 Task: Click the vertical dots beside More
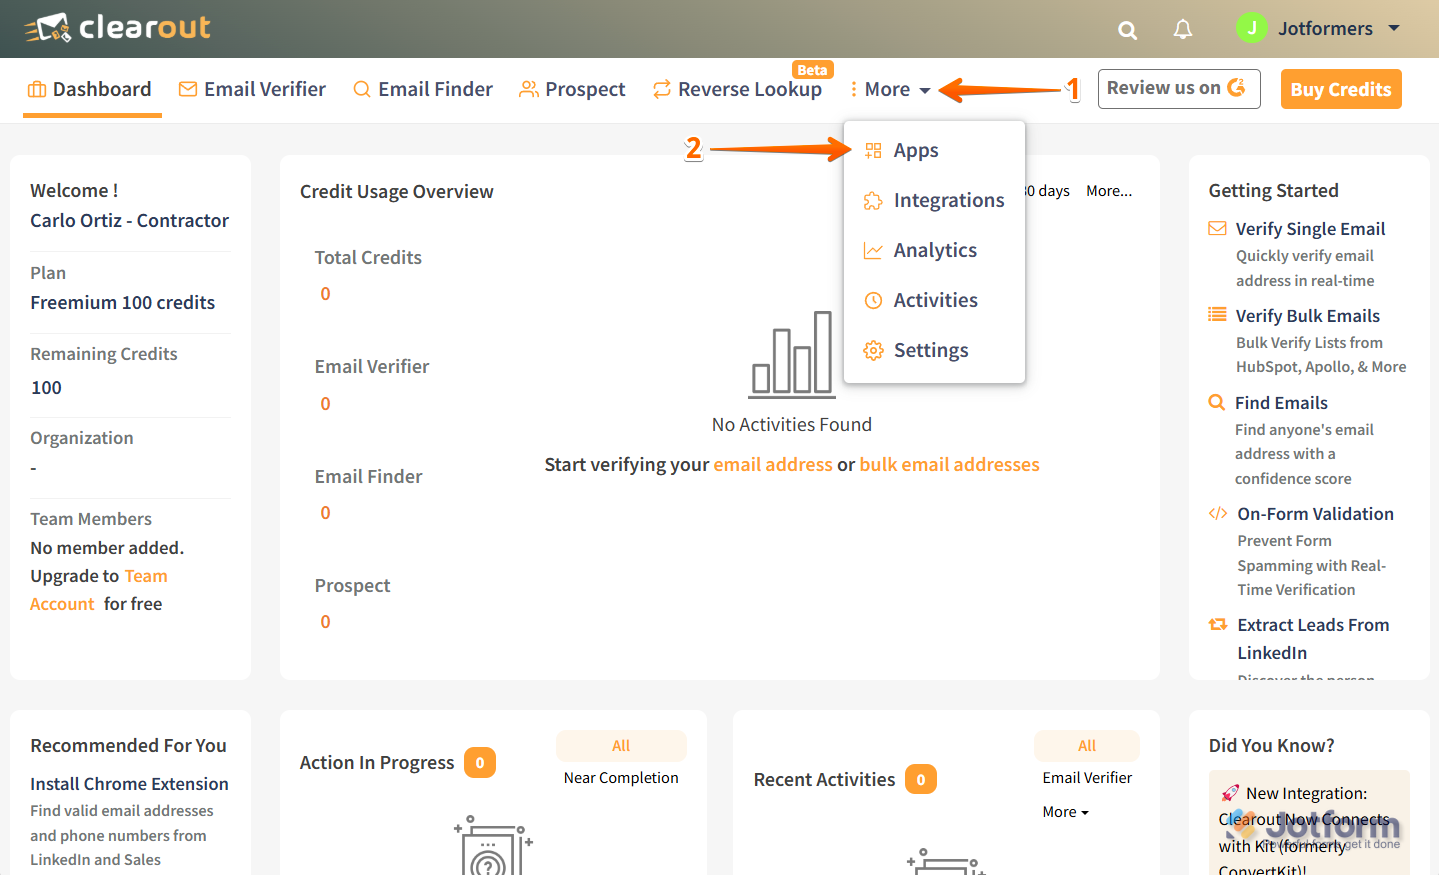[x=853, y=89]
